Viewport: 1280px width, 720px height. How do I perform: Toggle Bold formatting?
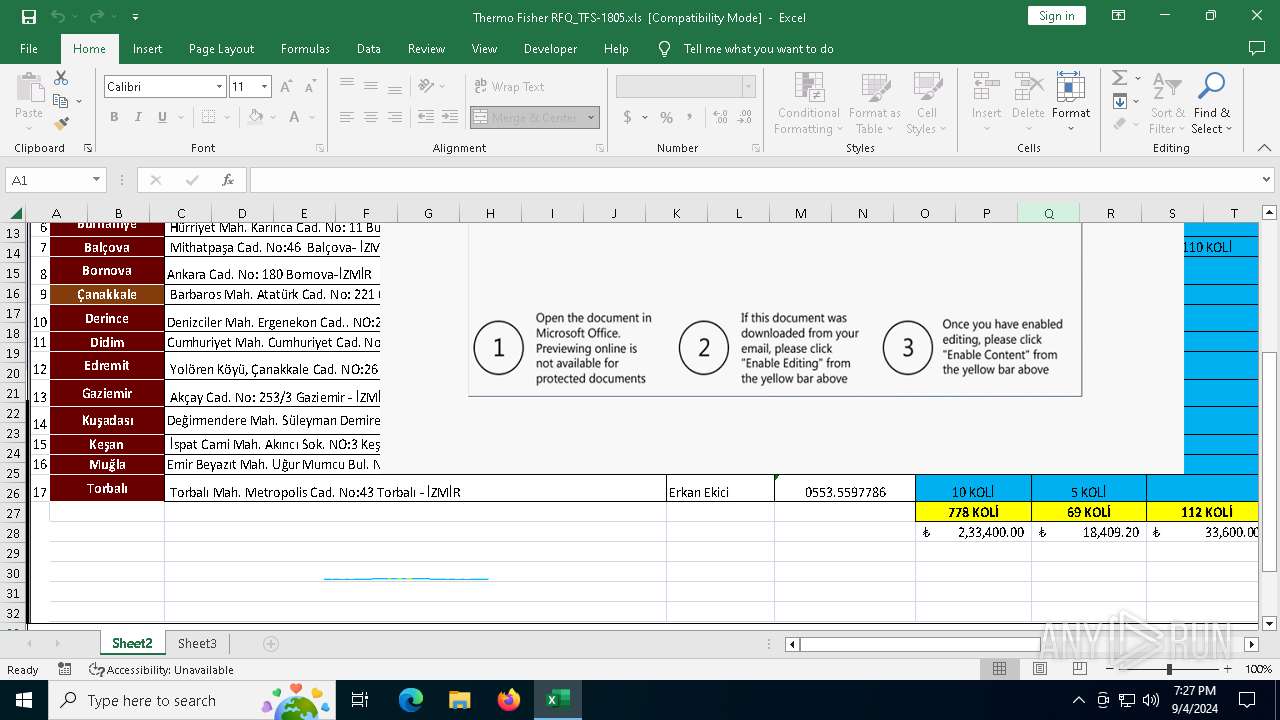coord(114,117)
